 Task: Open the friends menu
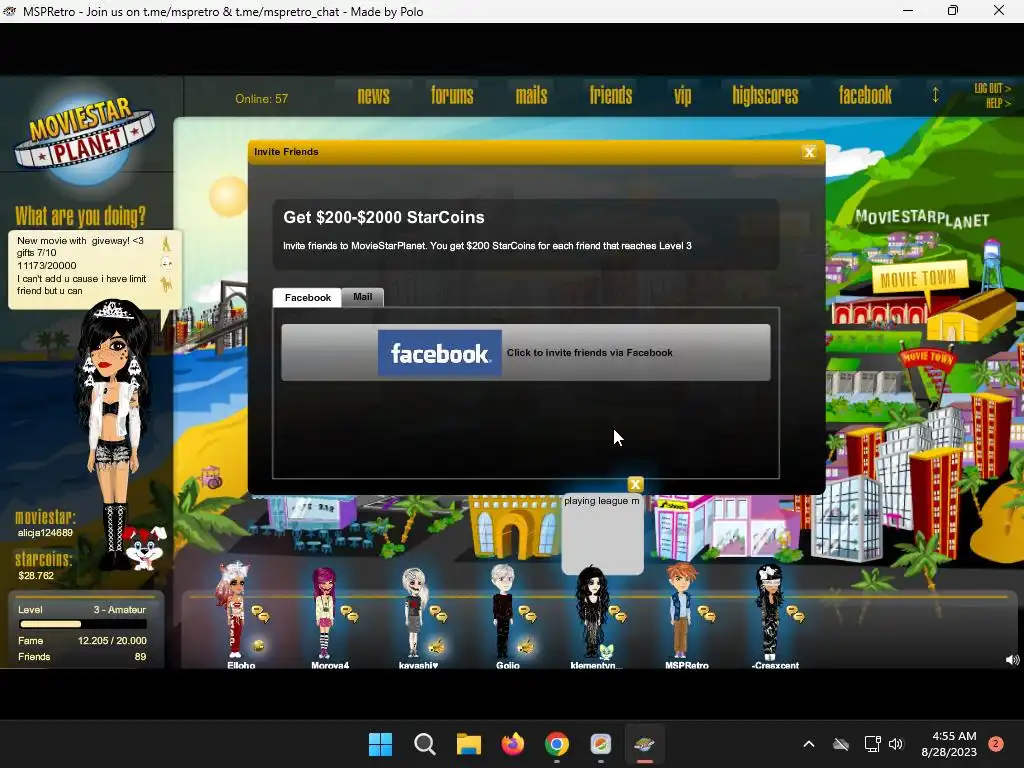(x=611, y=96)
